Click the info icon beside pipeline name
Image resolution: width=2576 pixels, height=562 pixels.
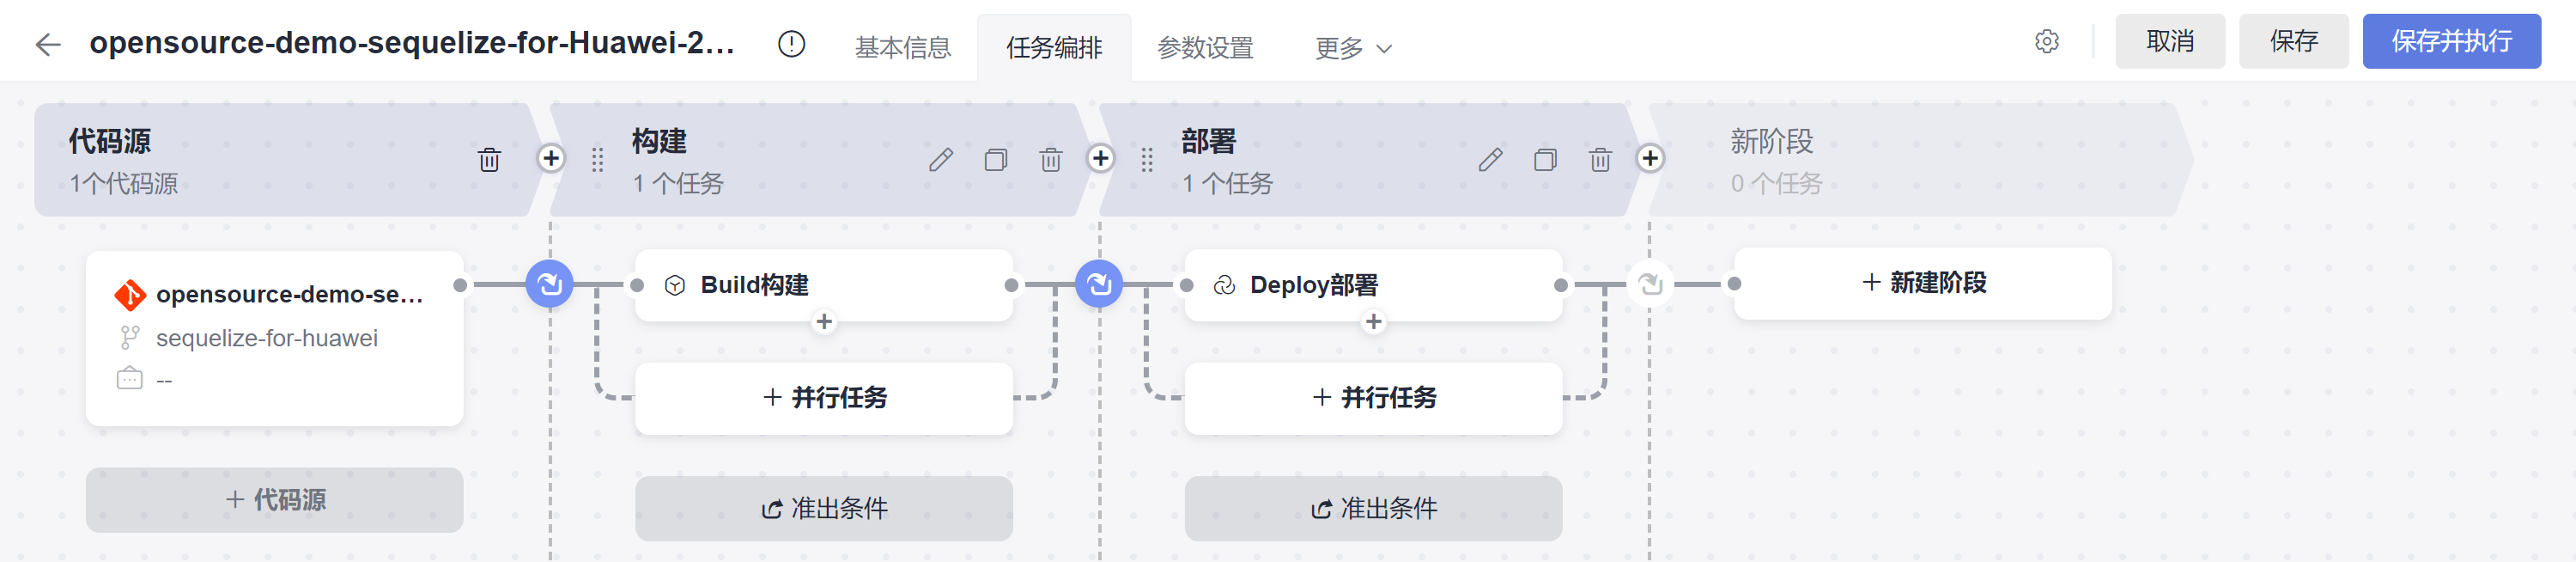tap(791, 44)
